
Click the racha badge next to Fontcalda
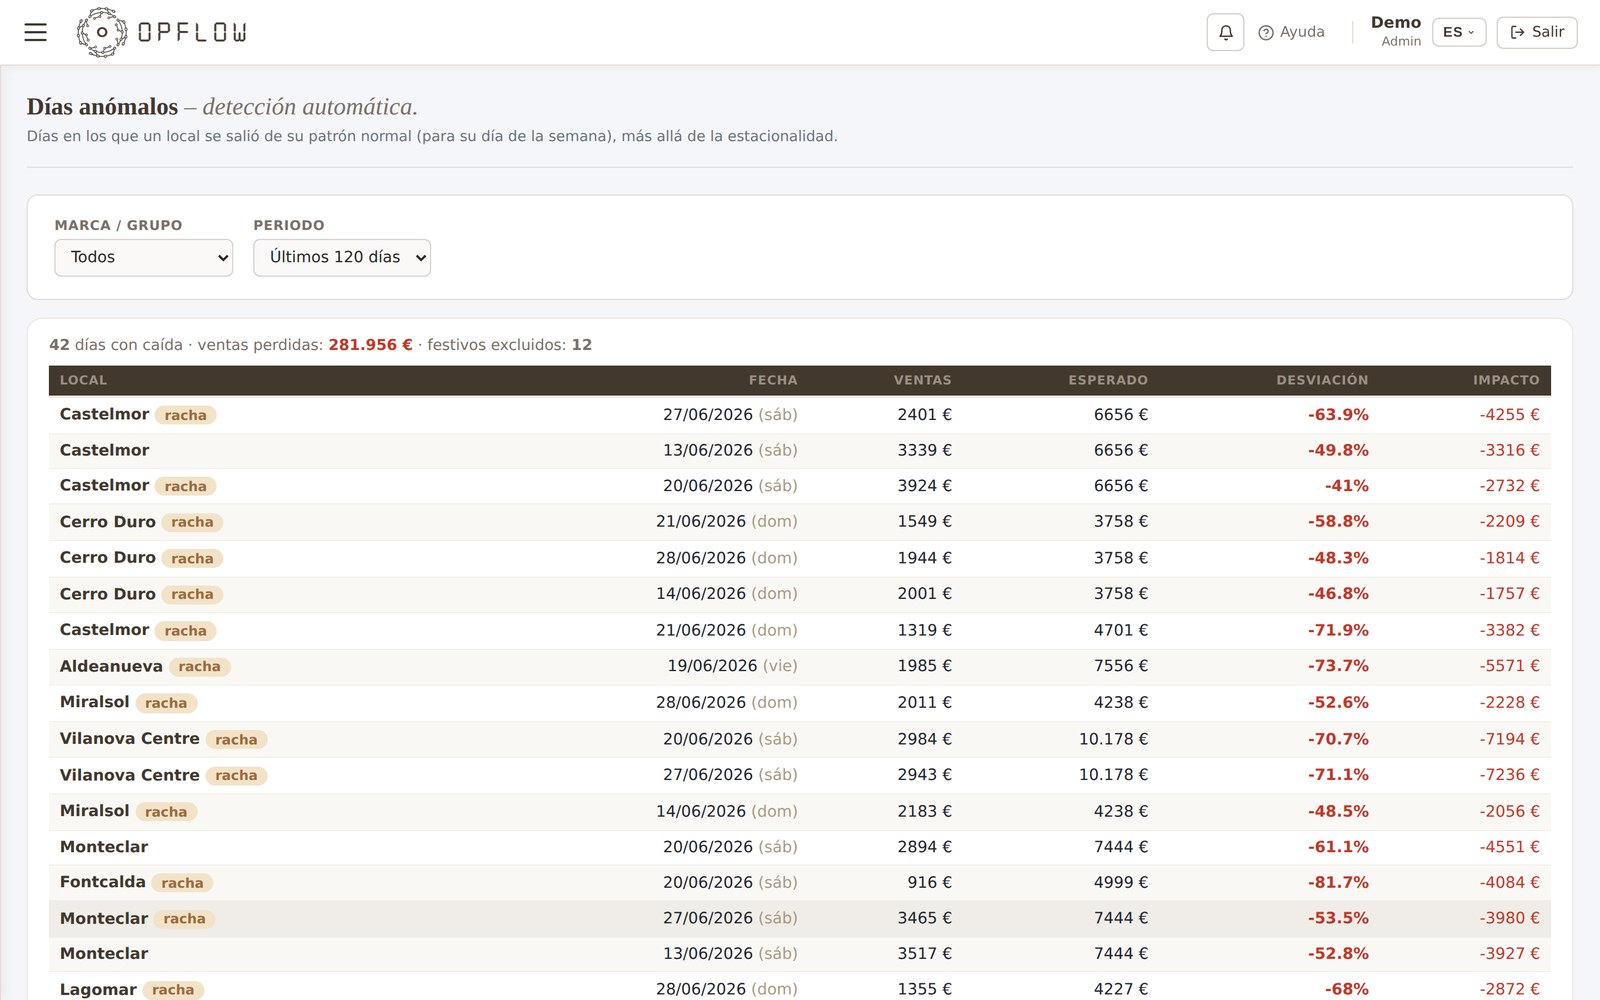(x=182, y=883)
